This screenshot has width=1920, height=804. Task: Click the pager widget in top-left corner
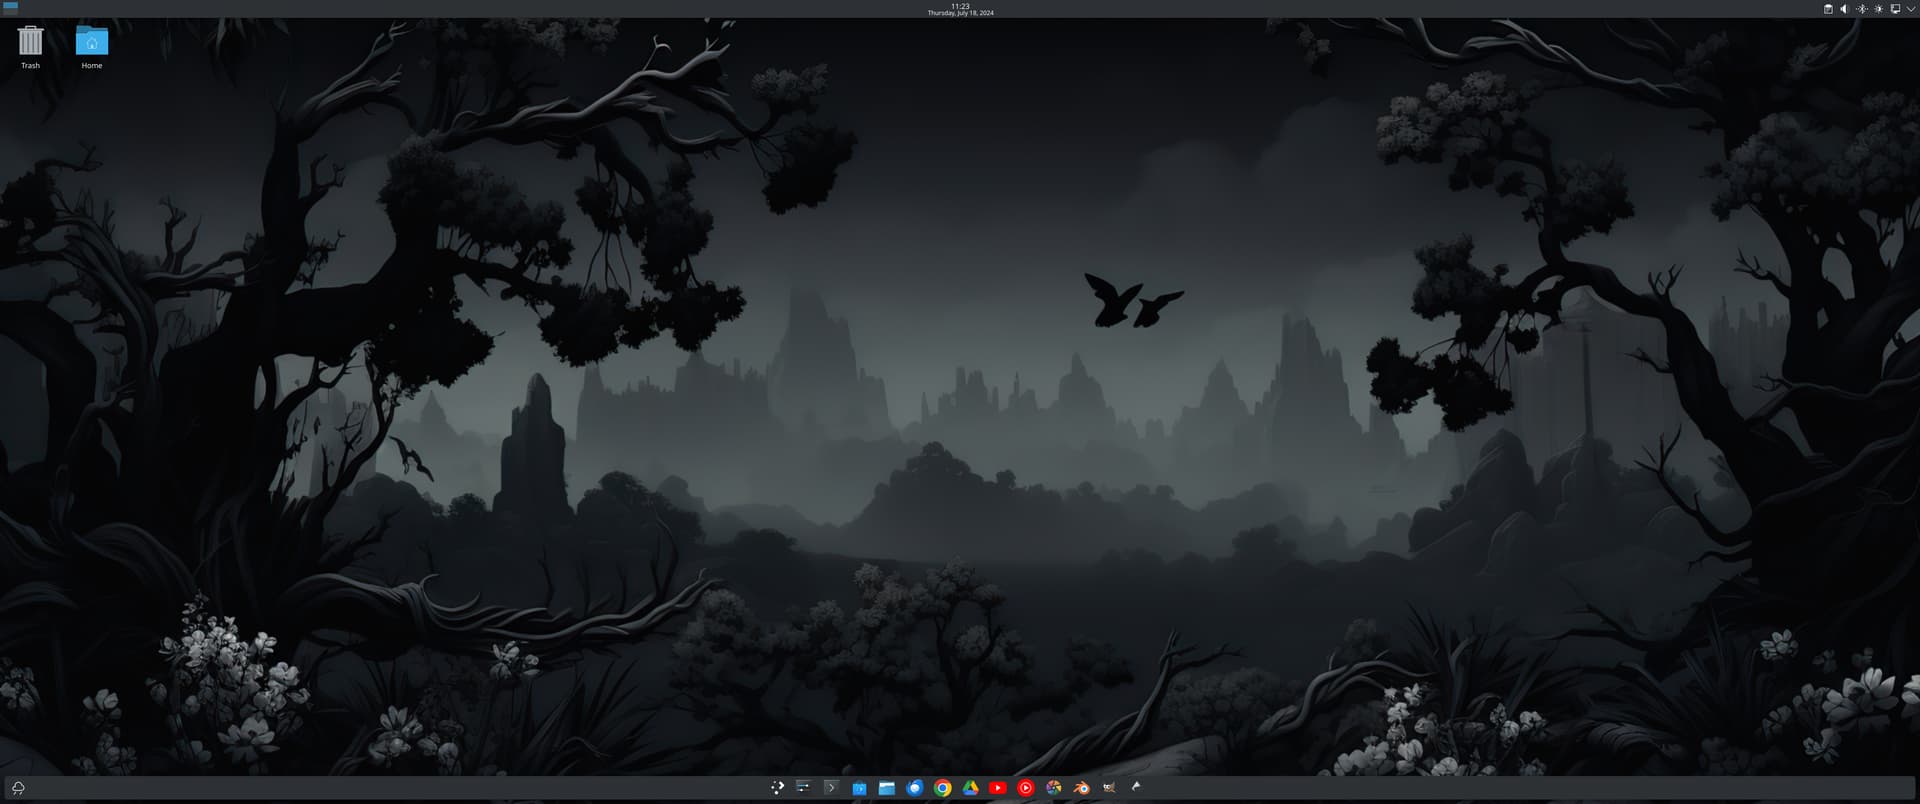11,8
